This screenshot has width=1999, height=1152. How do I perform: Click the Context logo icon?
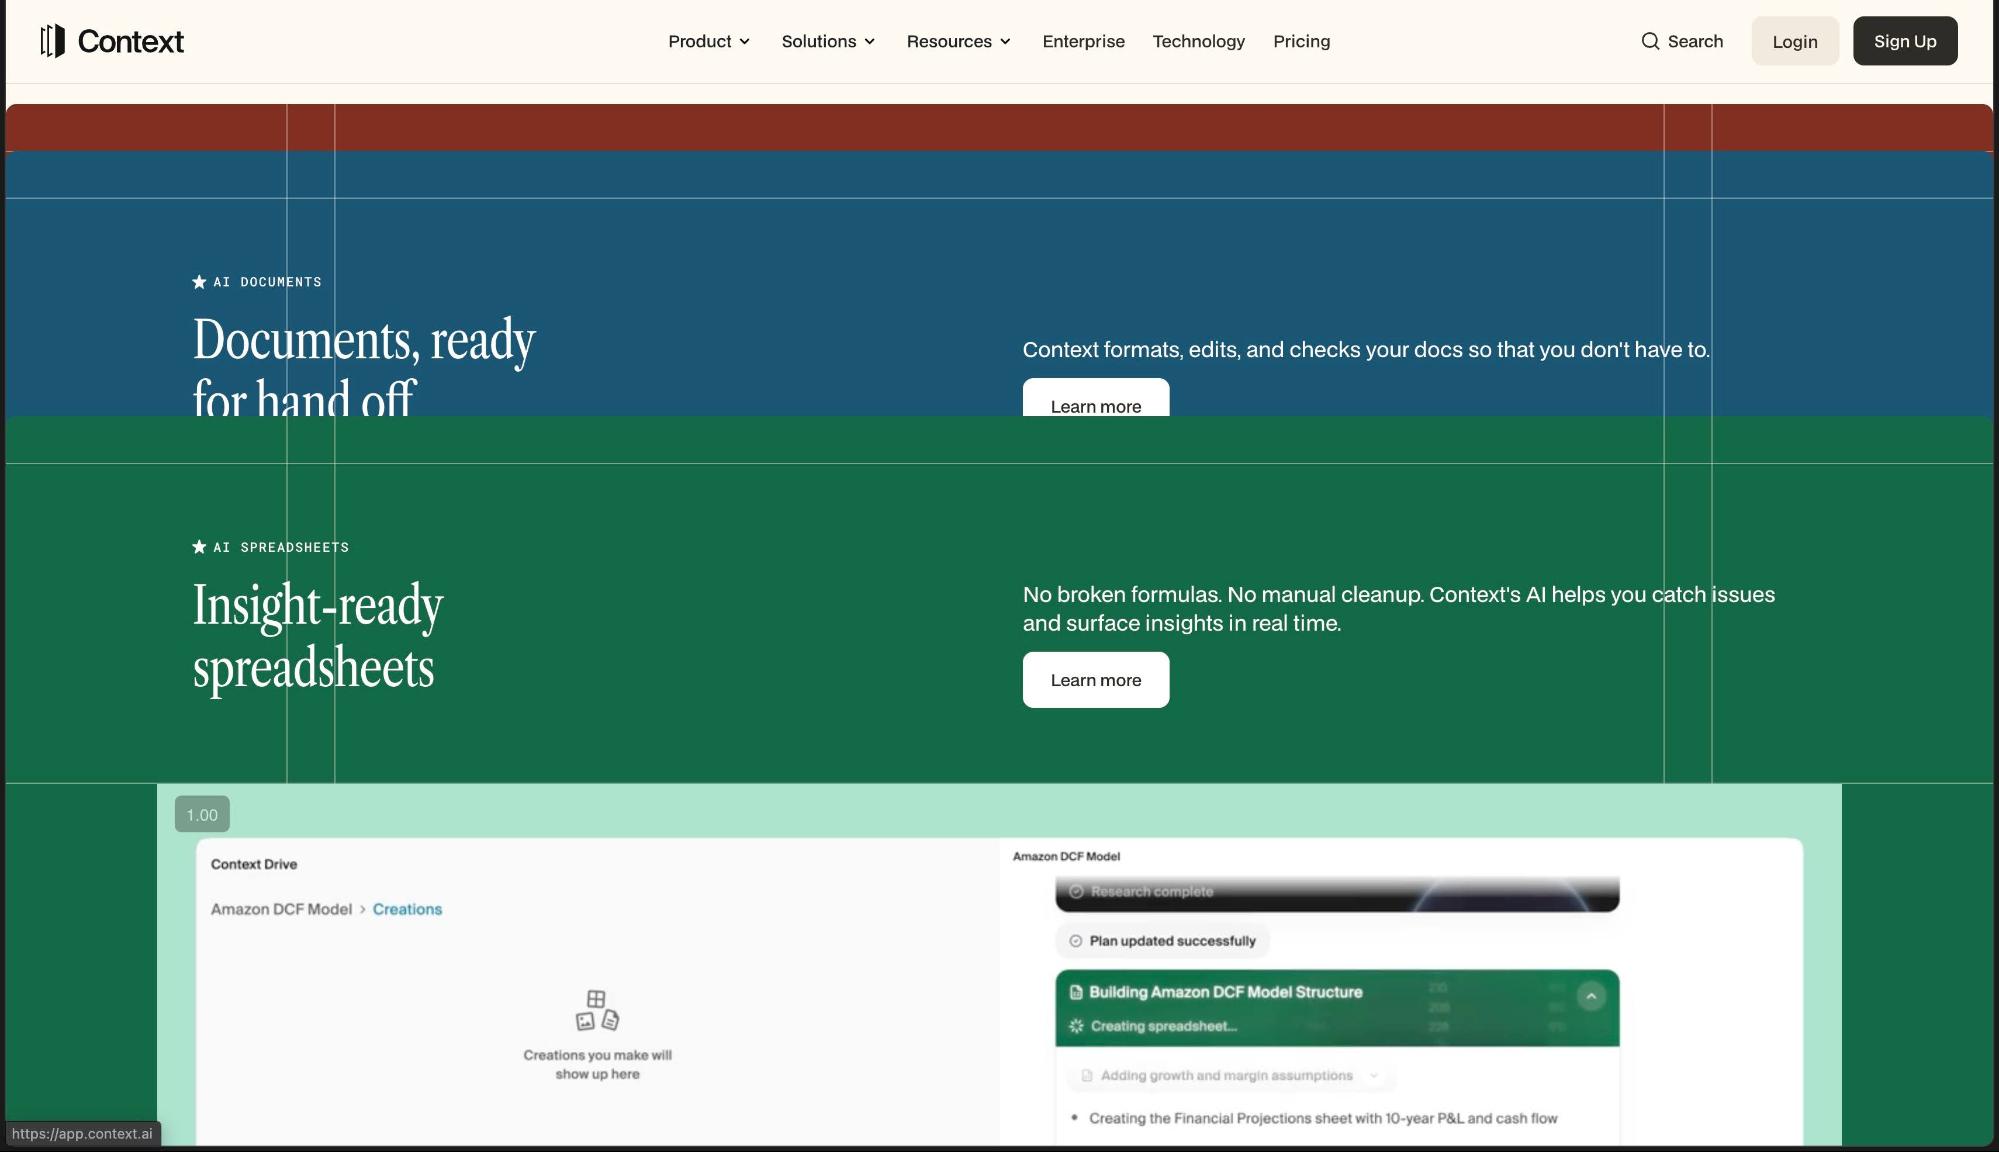[x=52, y=41]
